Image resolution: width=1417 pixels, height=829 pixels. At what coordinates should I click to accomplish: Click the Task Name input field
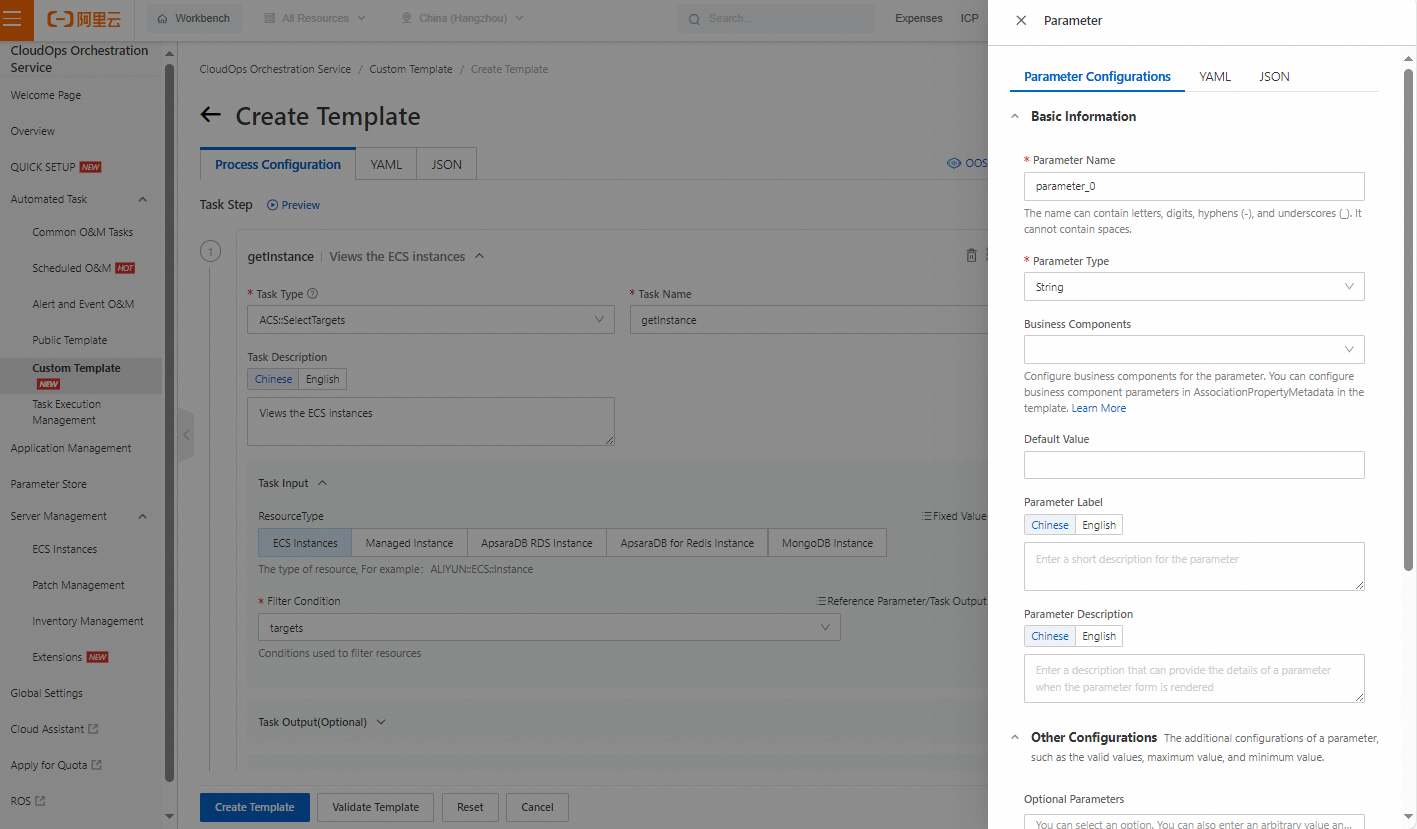point(808,320)
